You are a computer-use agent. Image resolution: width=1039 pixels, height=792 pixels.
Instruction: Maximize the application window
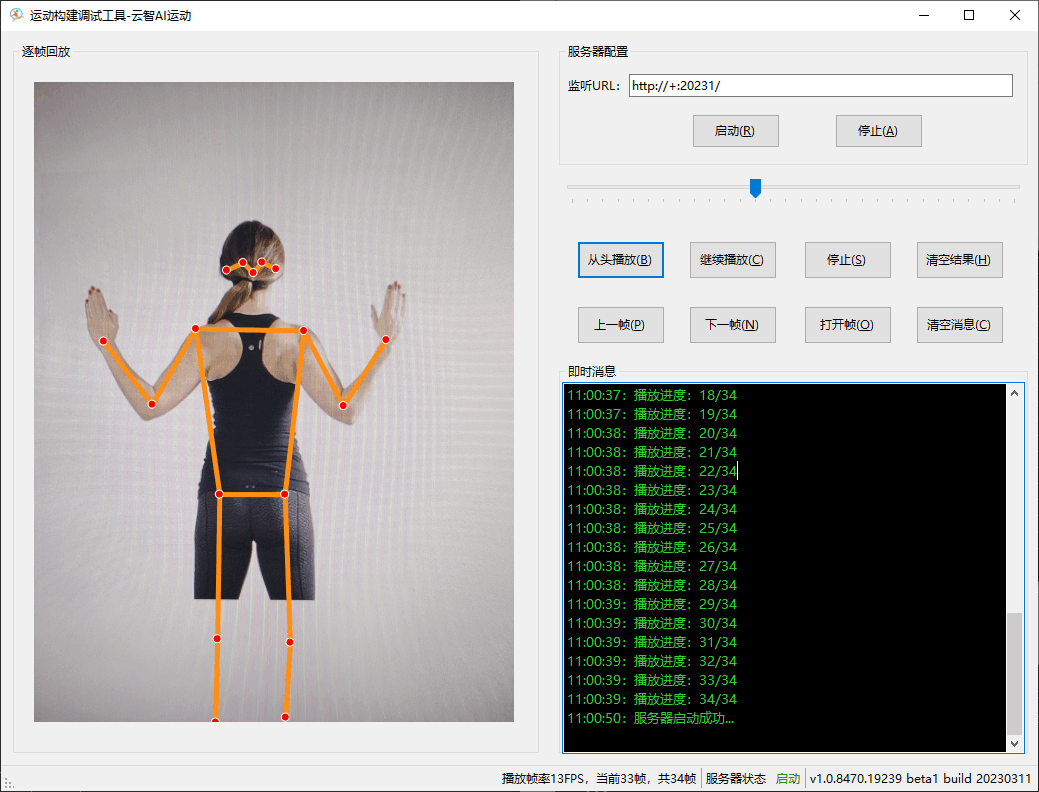[x=968, y=15]
